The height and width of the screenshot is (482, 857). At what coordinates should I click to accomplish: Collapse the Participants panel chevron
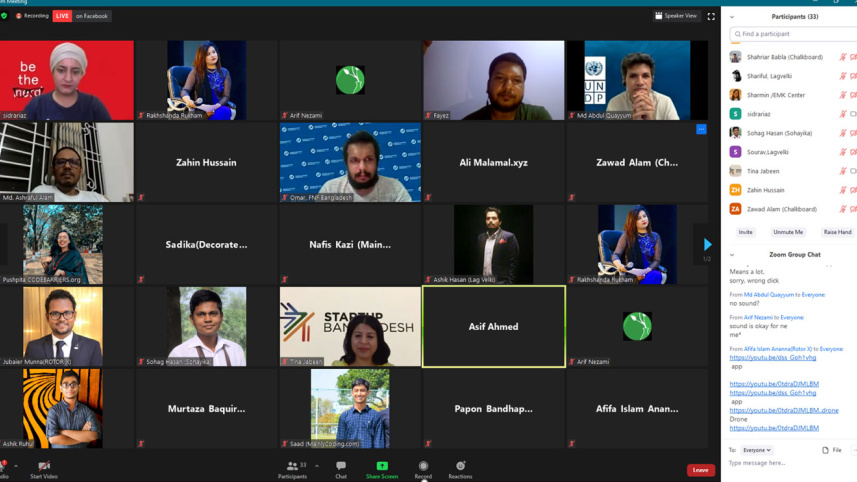[732, 17]
